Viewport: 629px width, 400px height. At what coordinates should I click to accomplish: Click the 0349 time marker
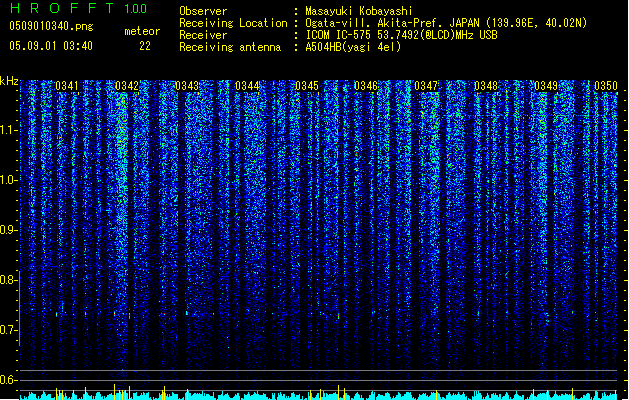pos(546,86)
